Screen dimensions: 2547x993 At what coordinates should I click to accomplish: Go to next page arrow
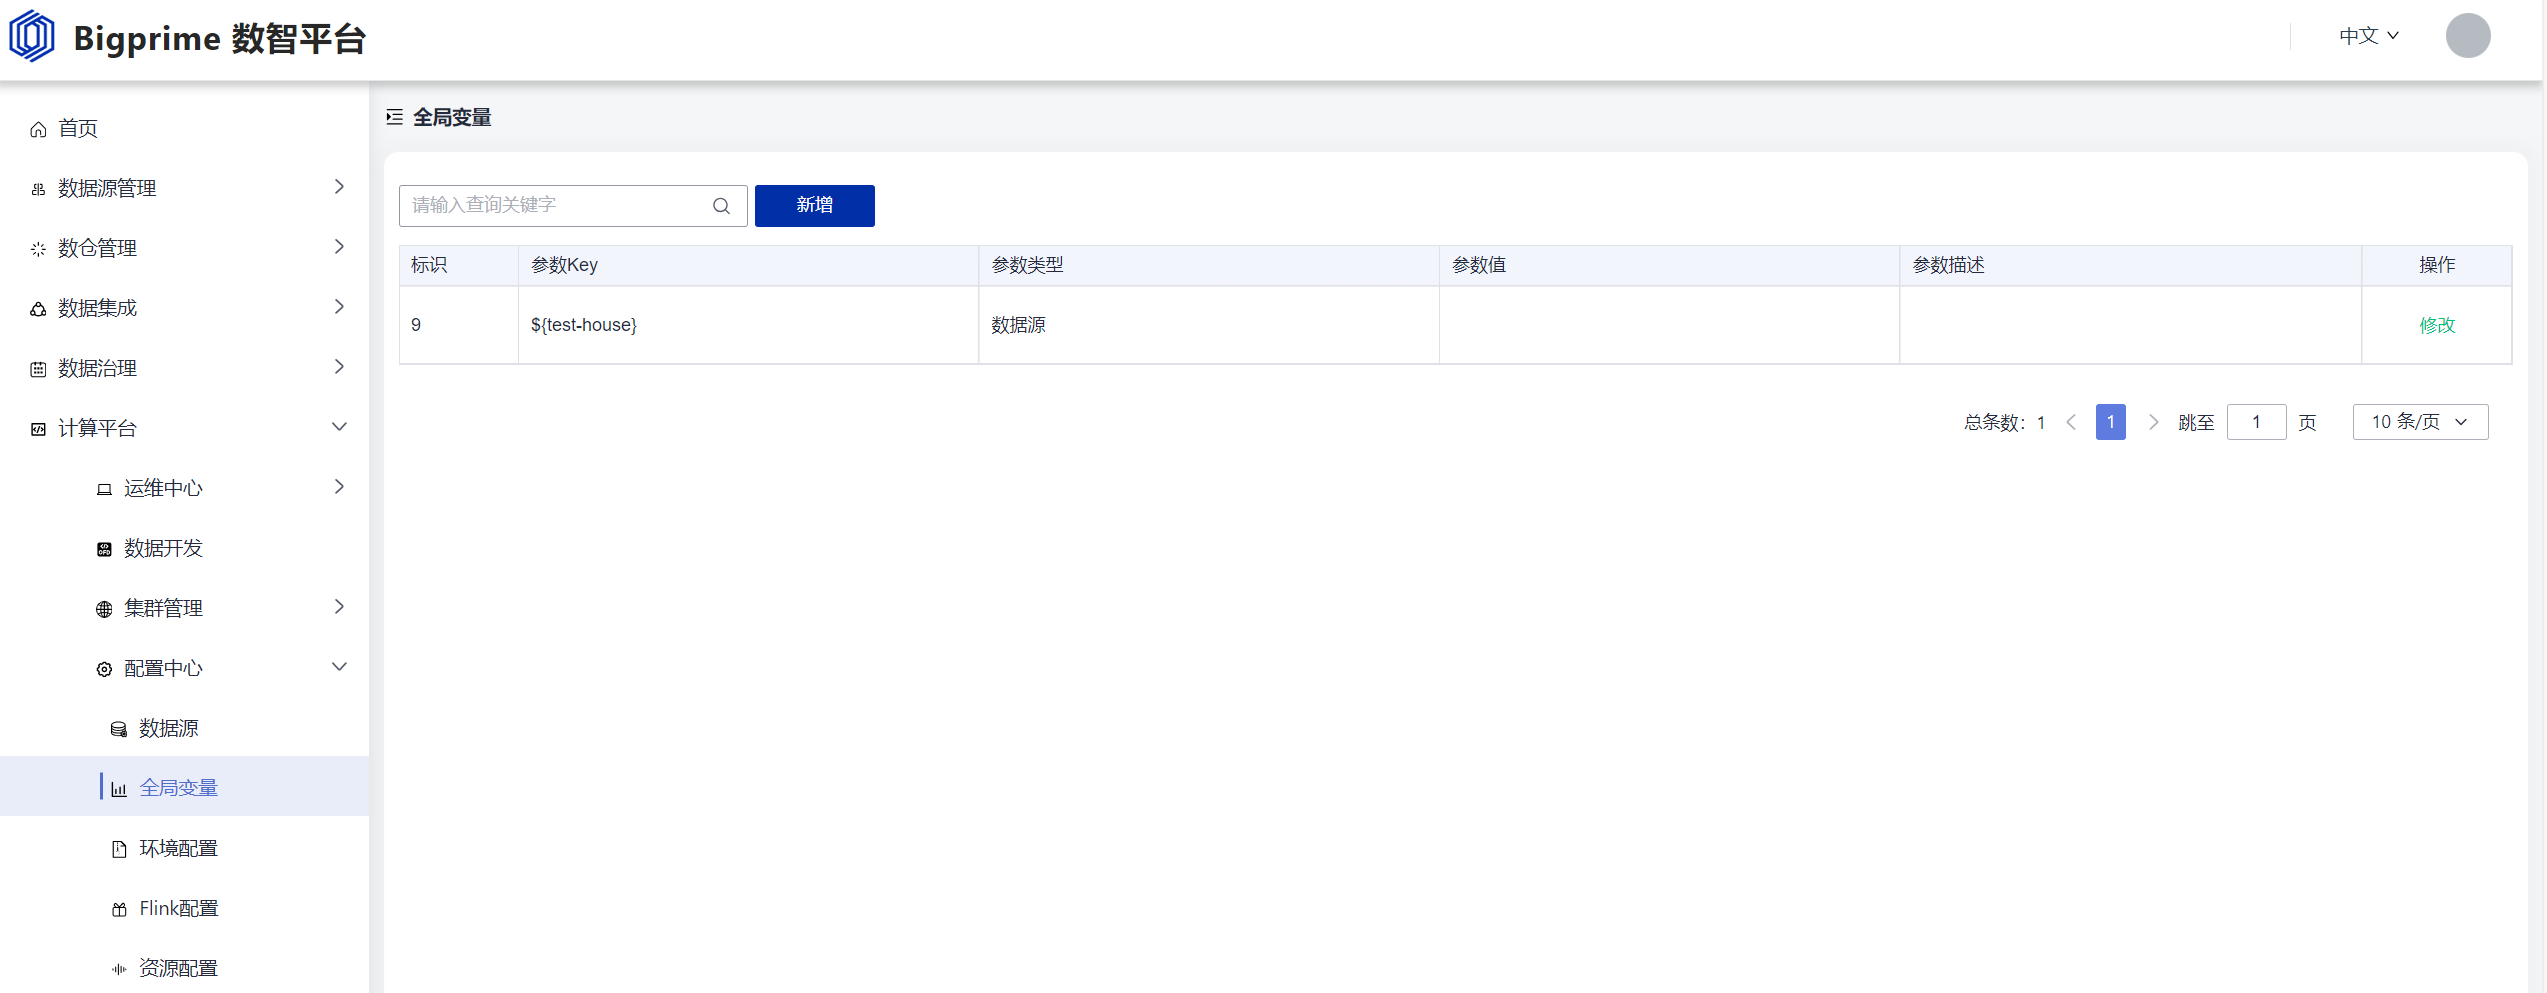click(x=2153, y=422)
